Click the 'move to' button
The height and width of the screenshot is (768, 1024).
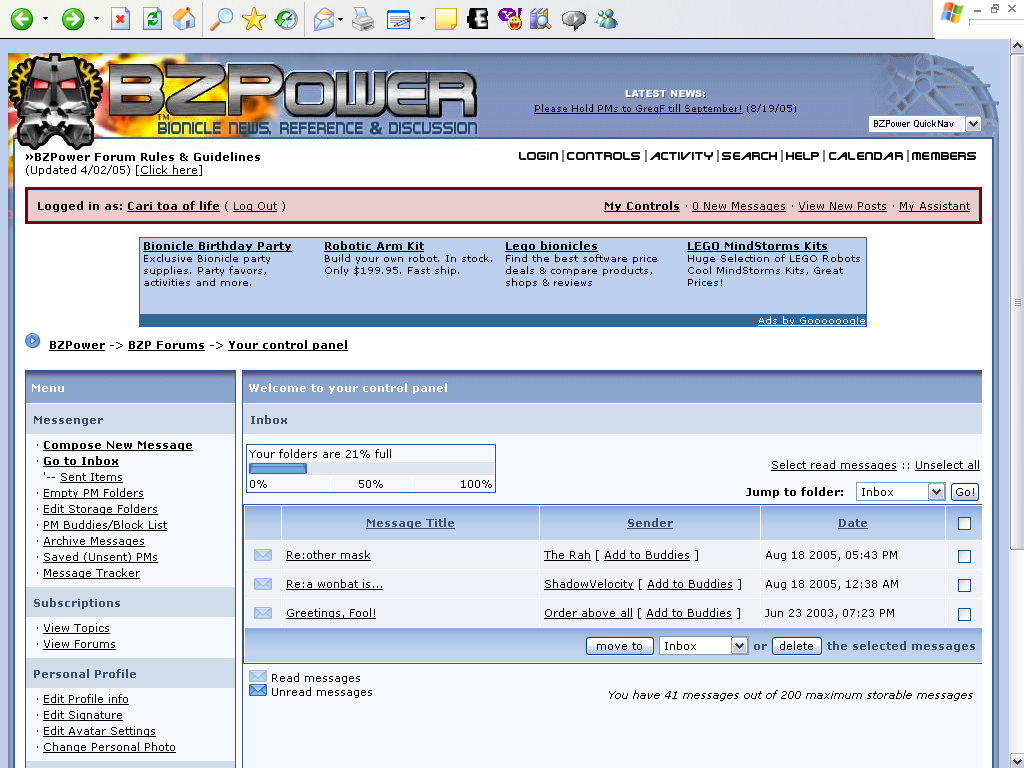click(x=619, y=646)
